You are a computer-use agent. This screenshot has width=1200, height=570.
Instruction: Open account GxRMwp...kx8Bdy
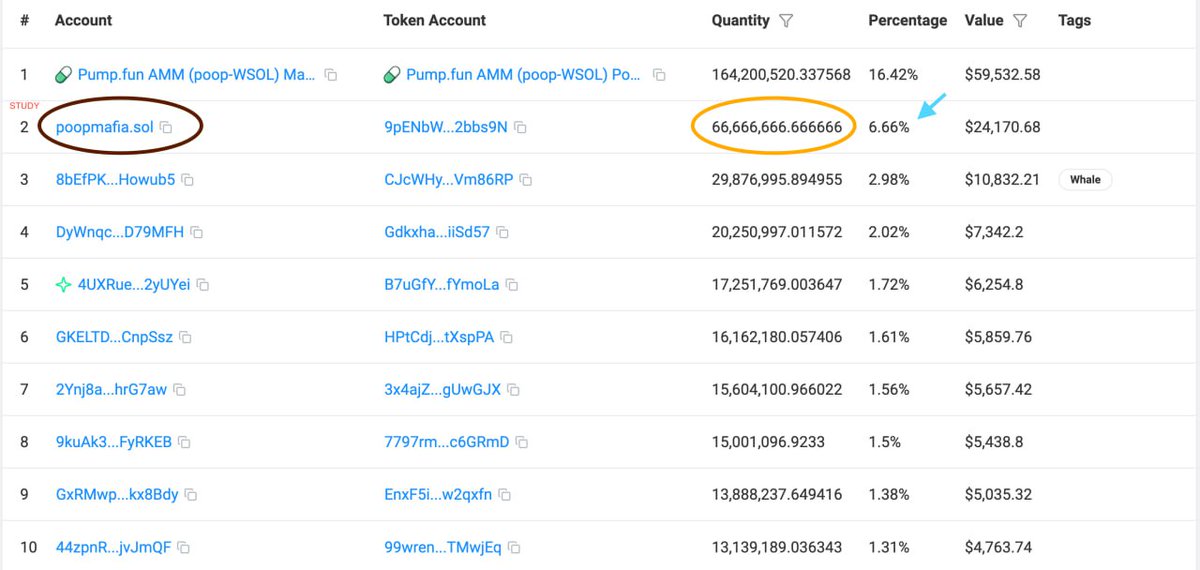tap(117, 494)
